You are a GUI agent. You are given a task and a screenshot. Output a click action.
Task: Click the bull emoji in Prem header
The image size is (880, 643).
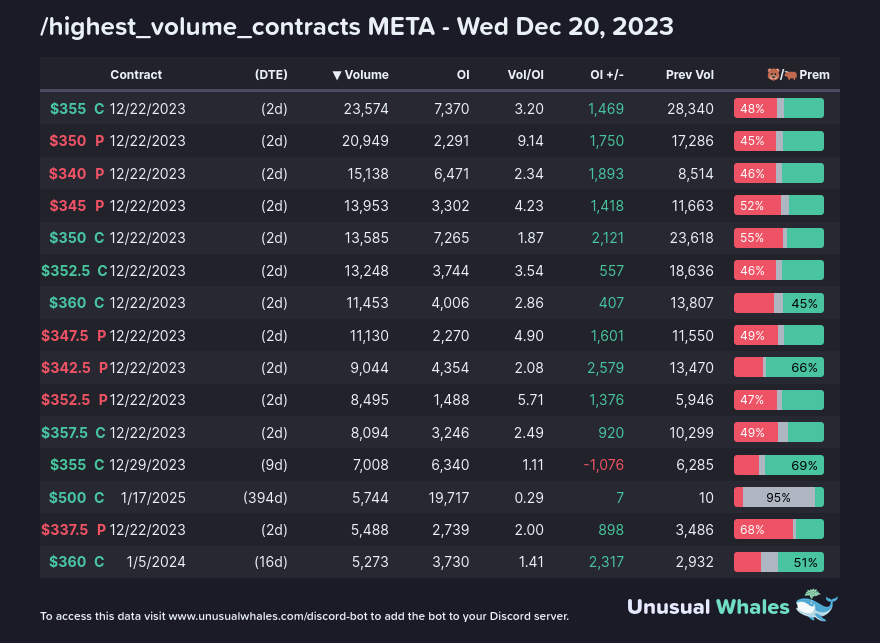[789, 75]
